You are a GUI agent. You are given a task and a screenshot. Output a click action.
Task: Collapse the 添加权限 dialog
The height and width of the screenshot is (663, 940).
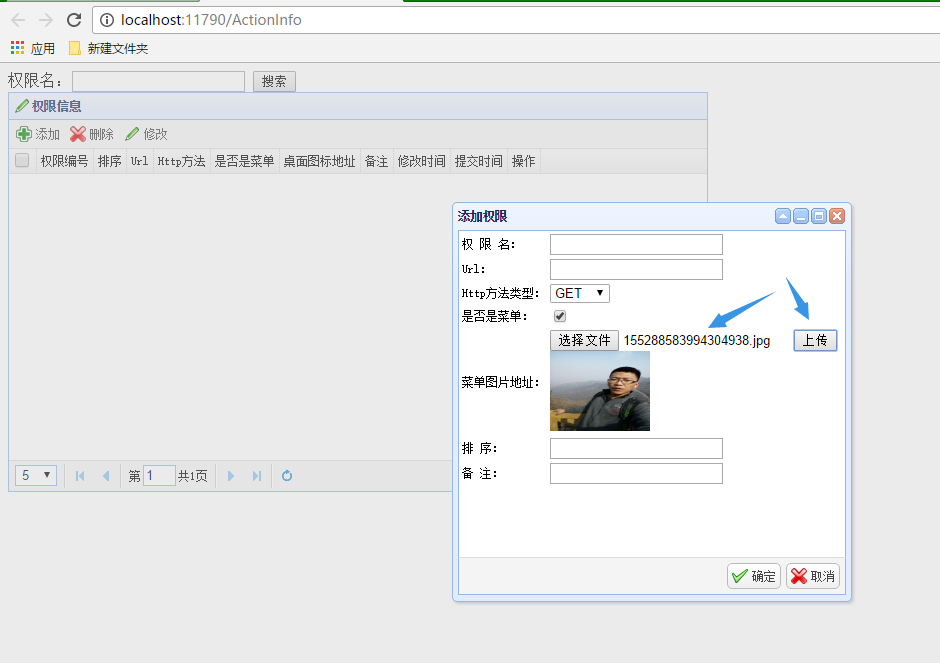(x=783, y=216)
